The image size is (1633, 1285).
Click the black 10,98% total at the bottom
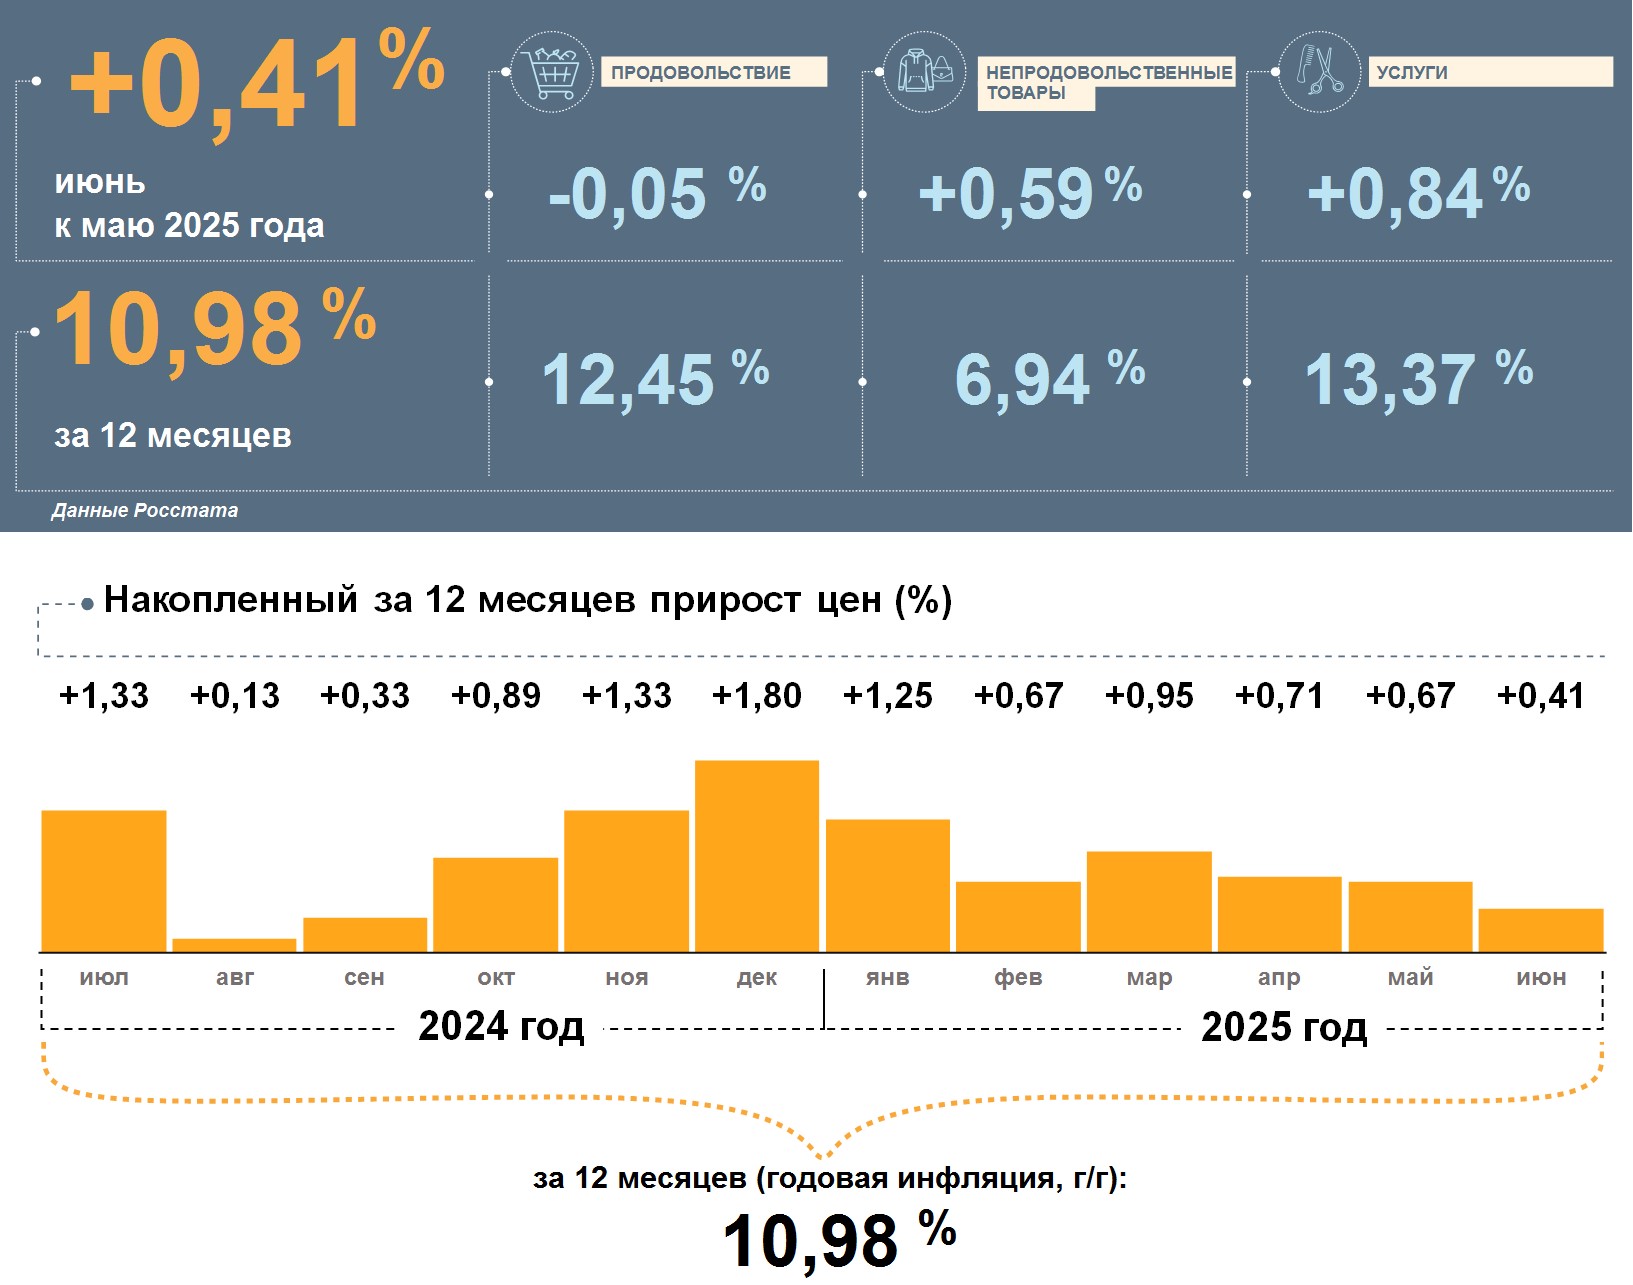(x=838, y=1240)
